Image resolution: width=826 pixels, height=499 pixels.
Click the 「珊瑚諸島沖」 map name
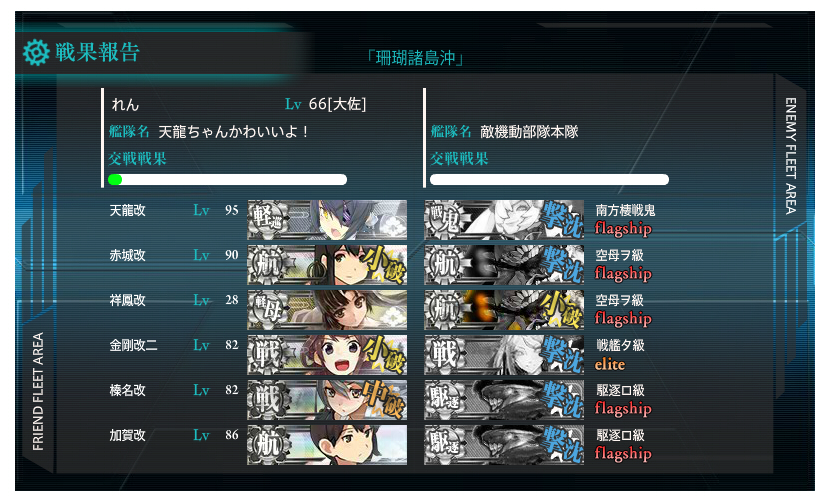pos(415,57)
